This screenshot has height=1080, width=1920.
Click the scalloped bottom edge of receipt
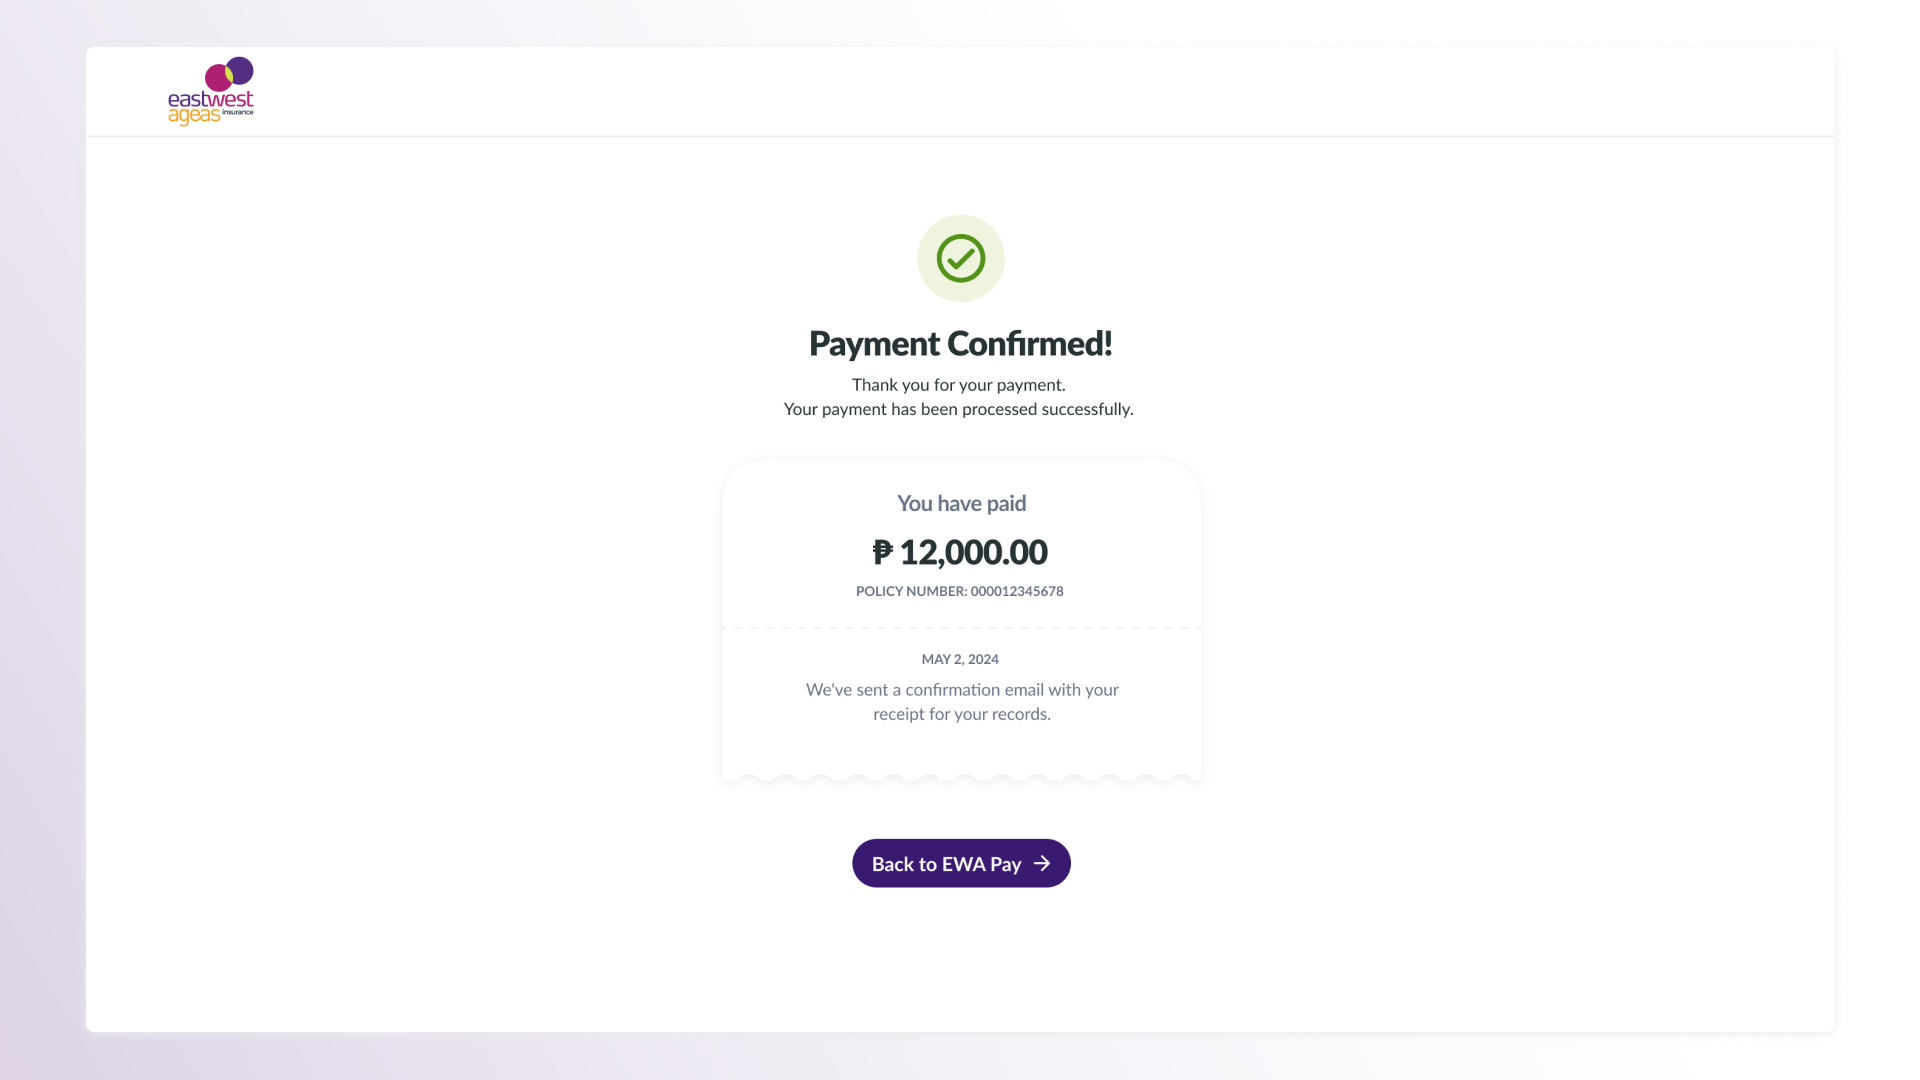point(960,776)
